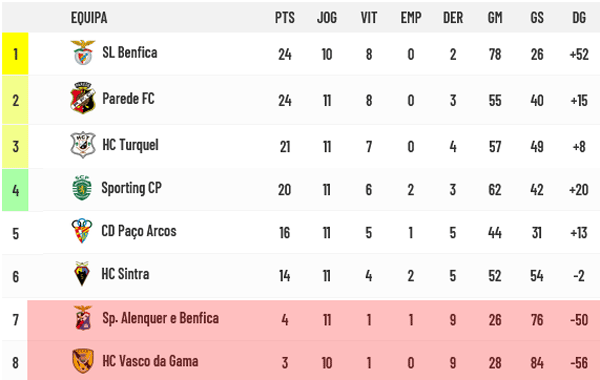
Task: Click the orange HC Vasco da Gama badge
Action: point(83,361)
